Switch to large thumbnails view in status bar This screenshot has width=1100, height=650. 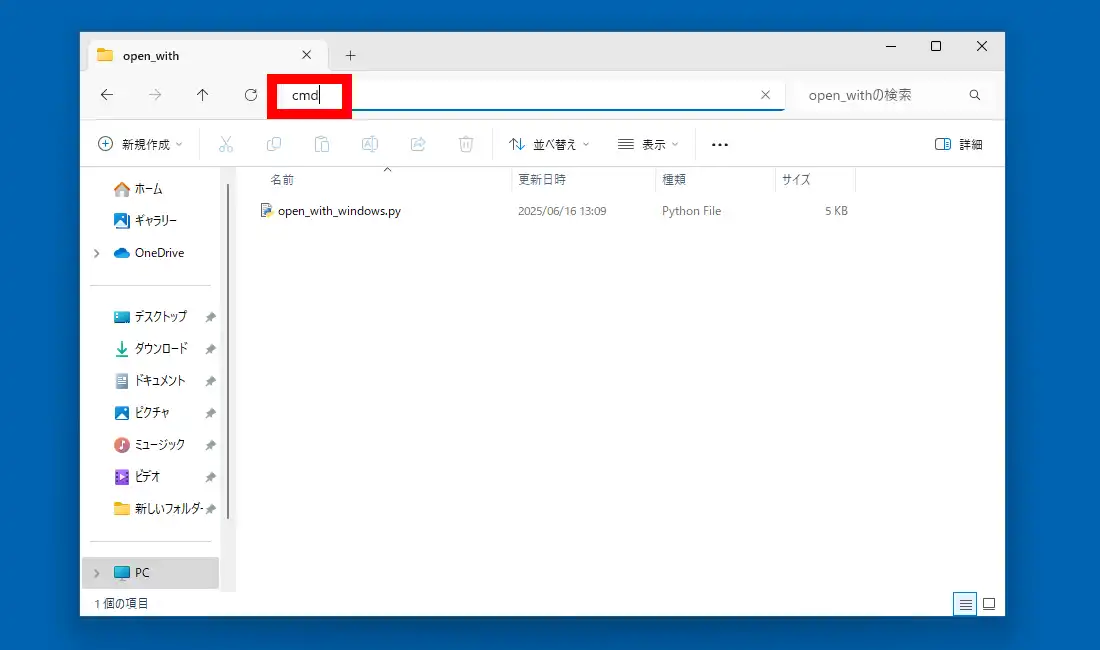click(x=989, y=604)
